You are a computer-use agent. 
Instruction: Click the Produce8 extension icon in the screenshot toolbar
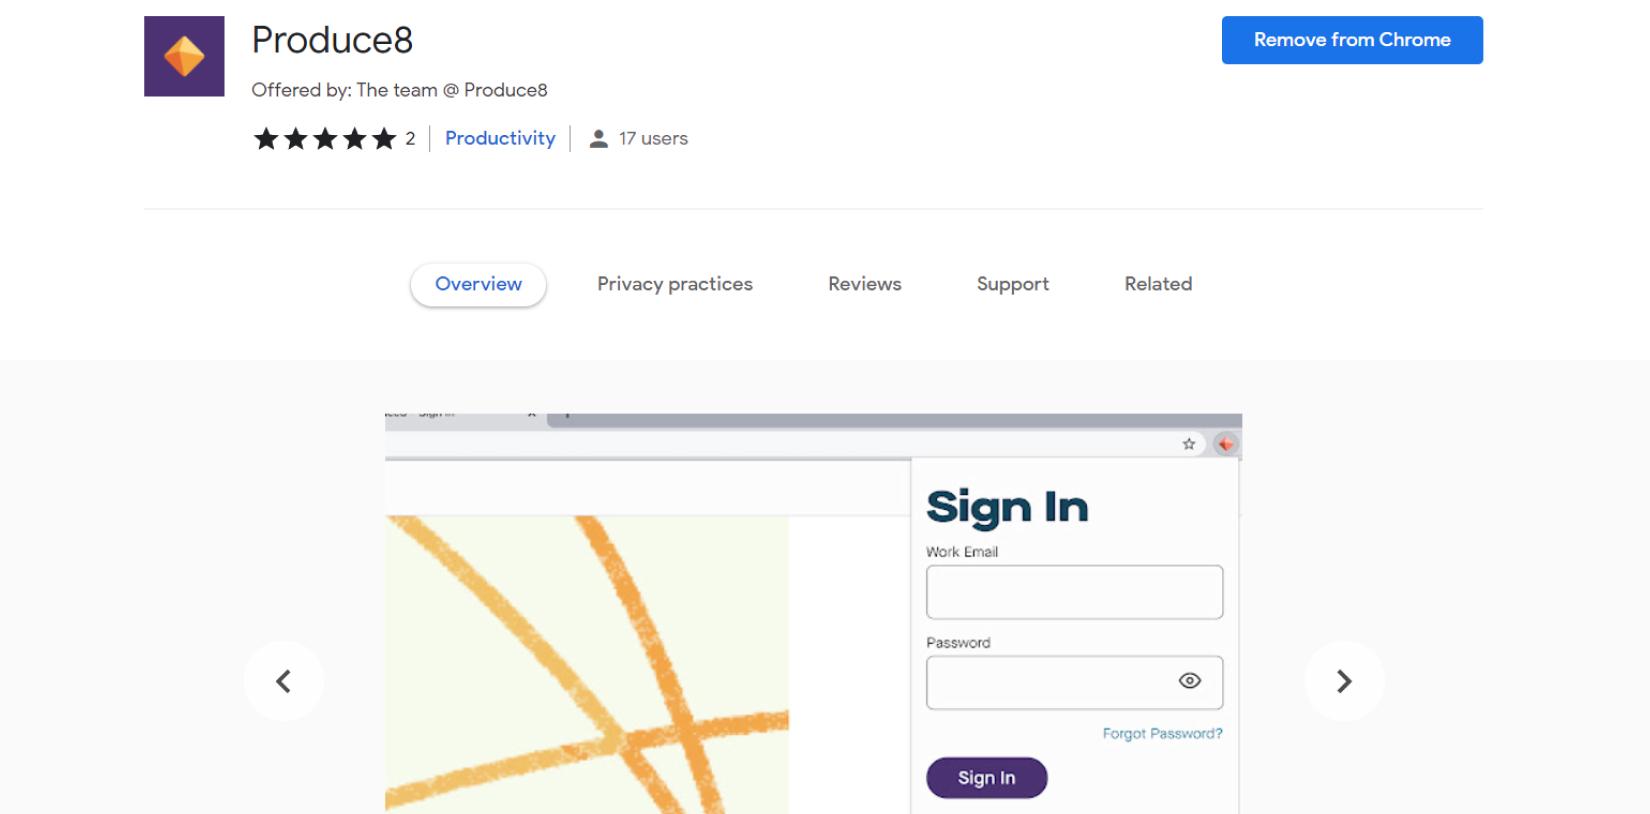1226,444
